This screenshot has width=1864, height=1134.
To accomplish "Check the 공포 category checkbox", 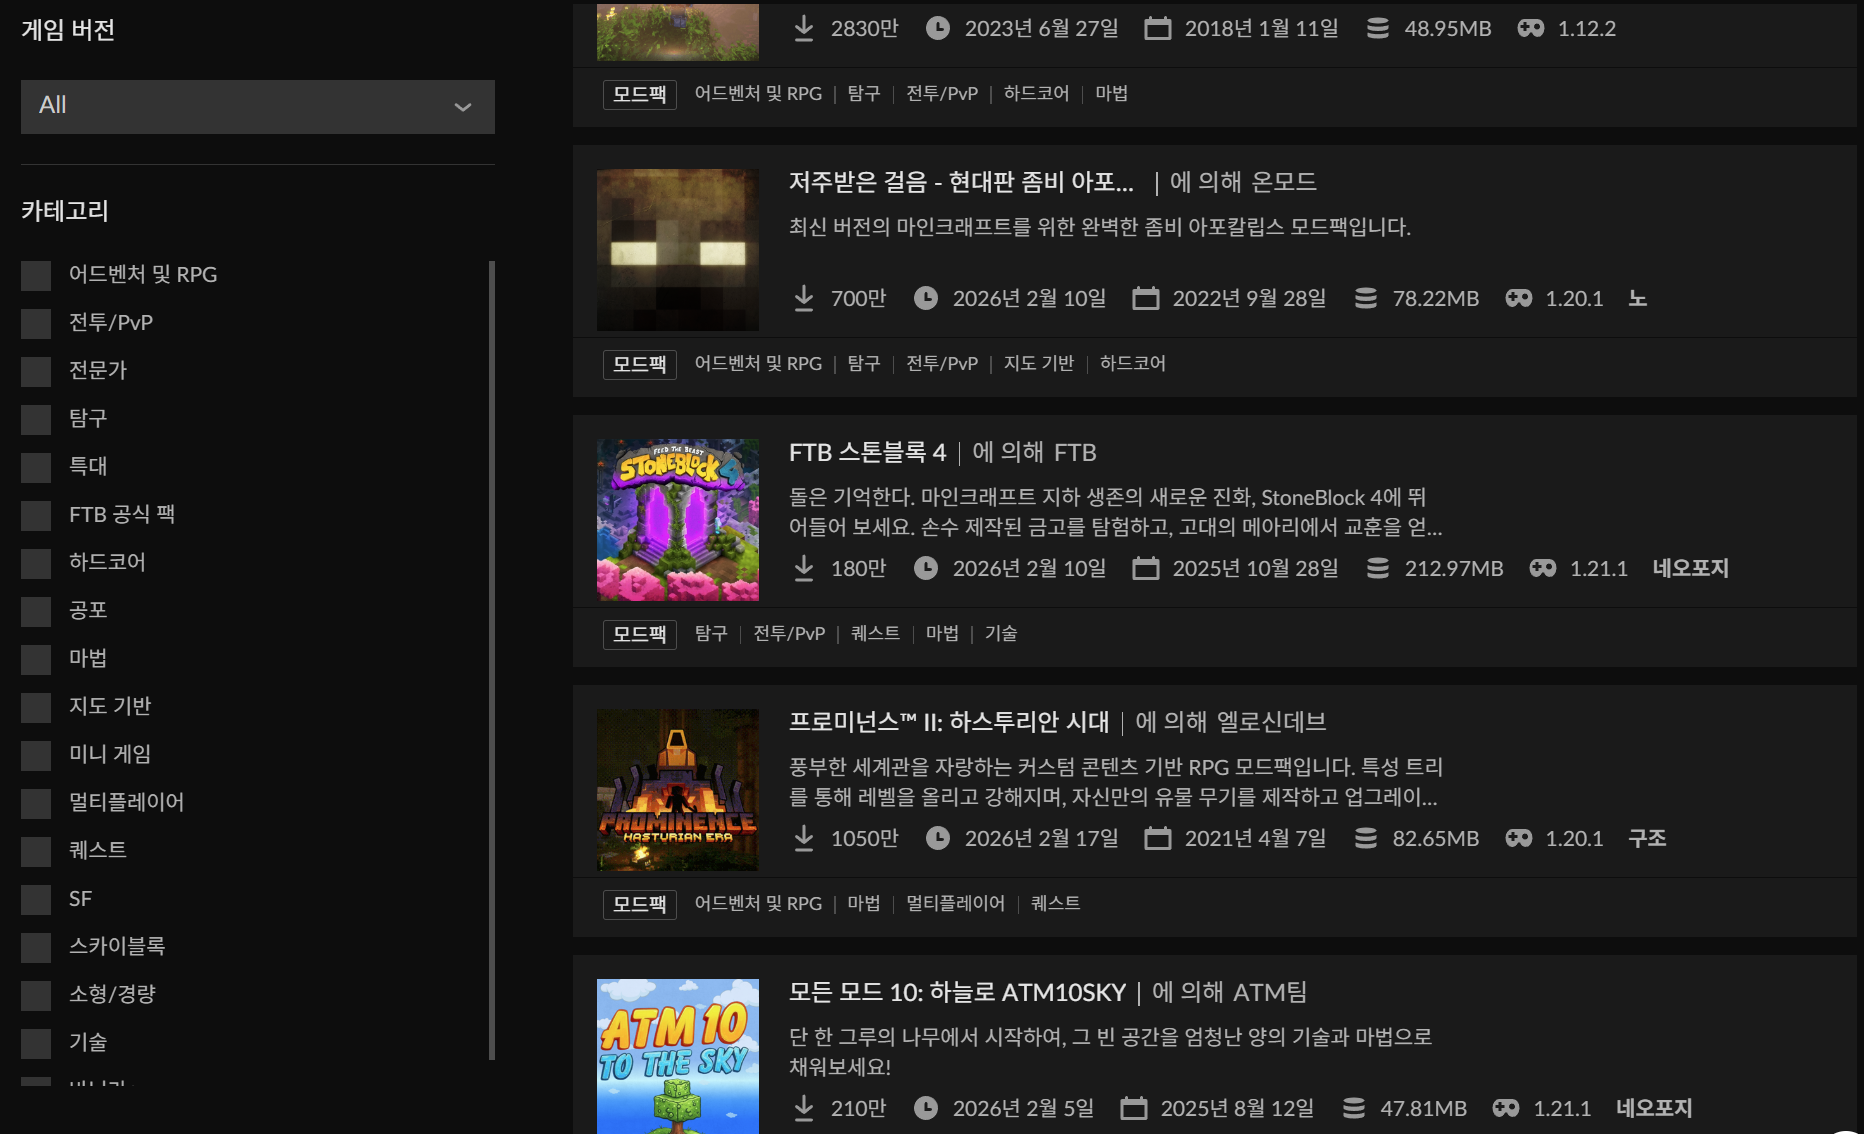I will coord(36,611).
